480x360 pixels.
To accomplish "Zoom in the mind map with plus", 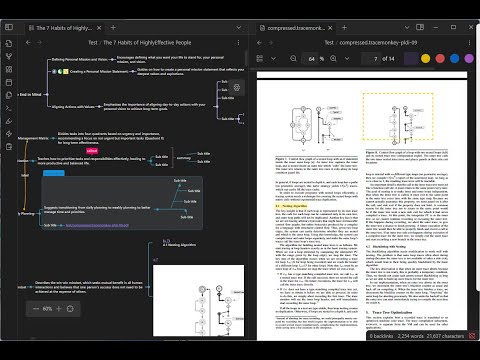I will point(59,309).
